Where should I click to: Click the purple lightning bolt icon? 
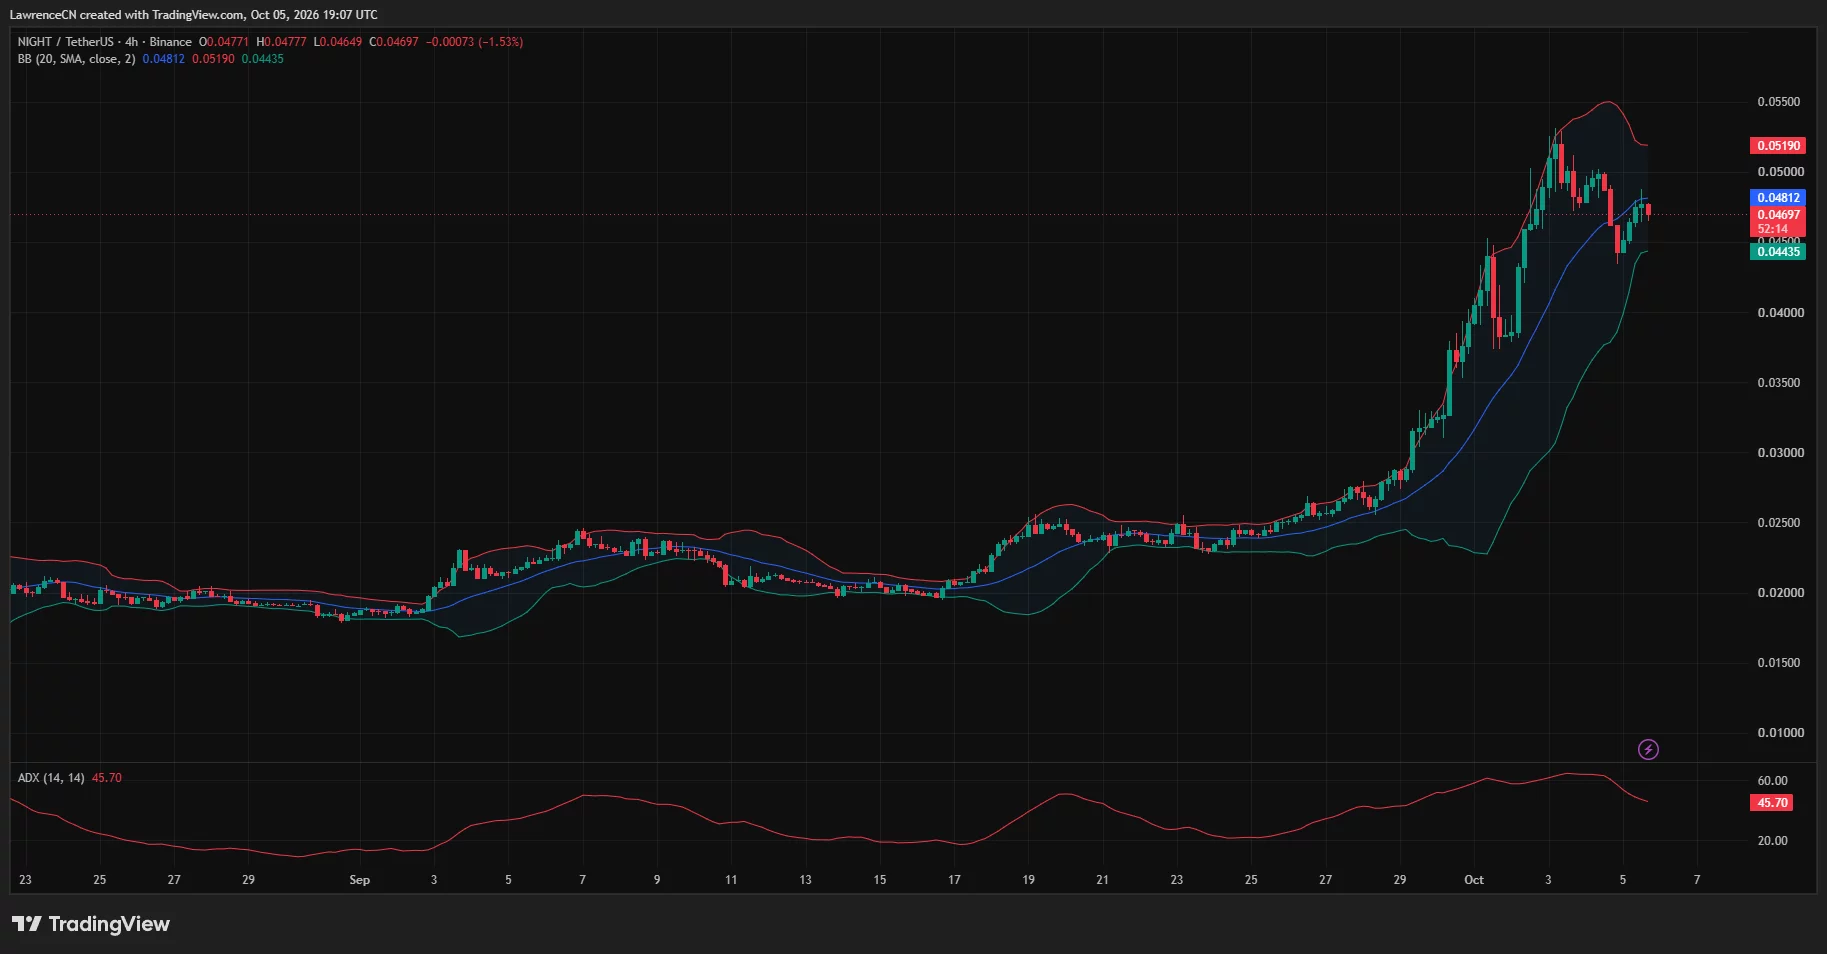[1648, 749]
